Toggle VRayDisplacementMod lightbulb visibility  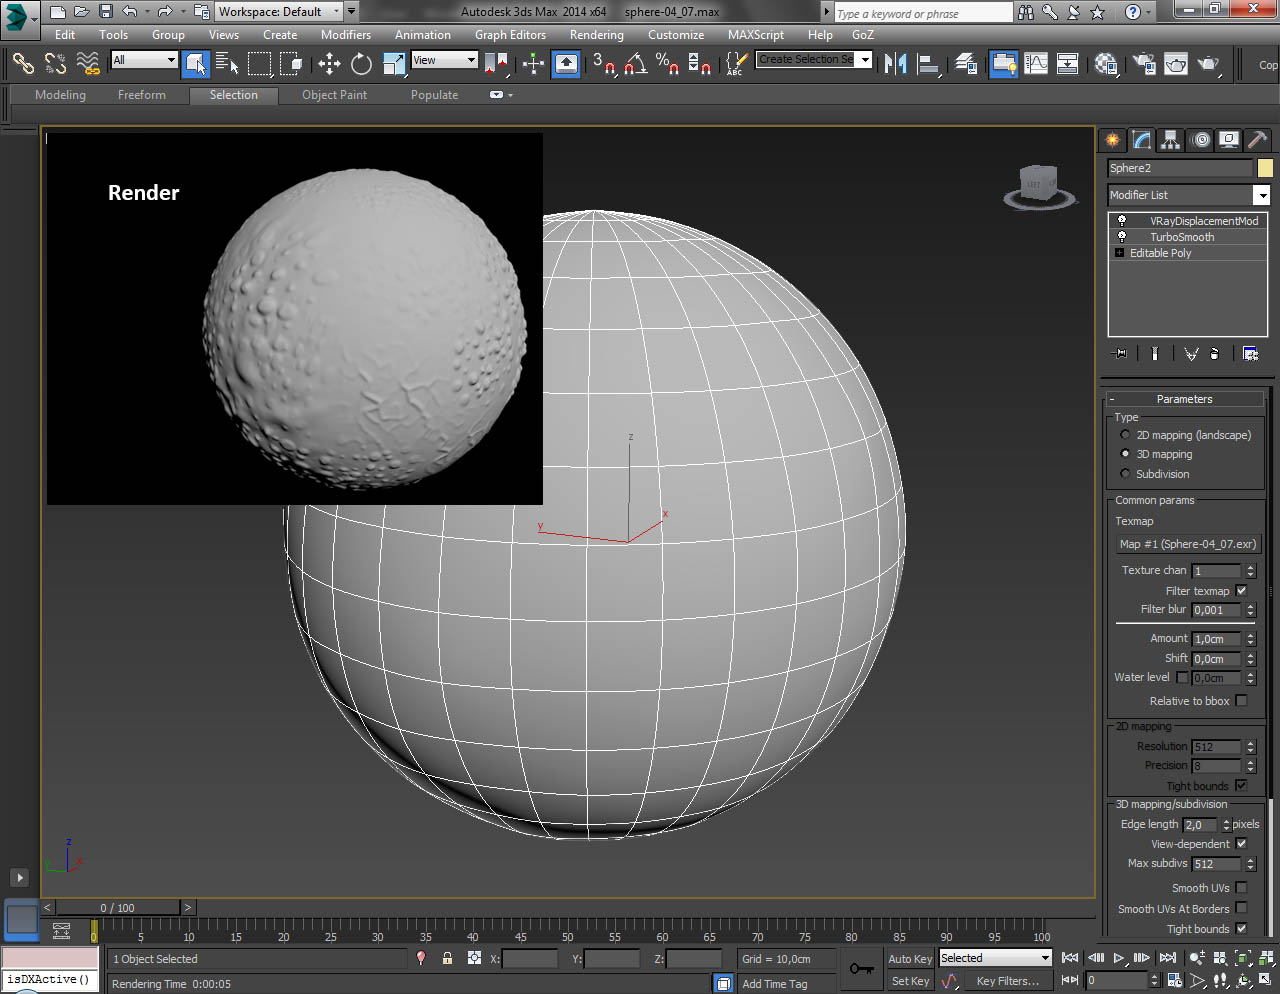(x=1122, y=221)
